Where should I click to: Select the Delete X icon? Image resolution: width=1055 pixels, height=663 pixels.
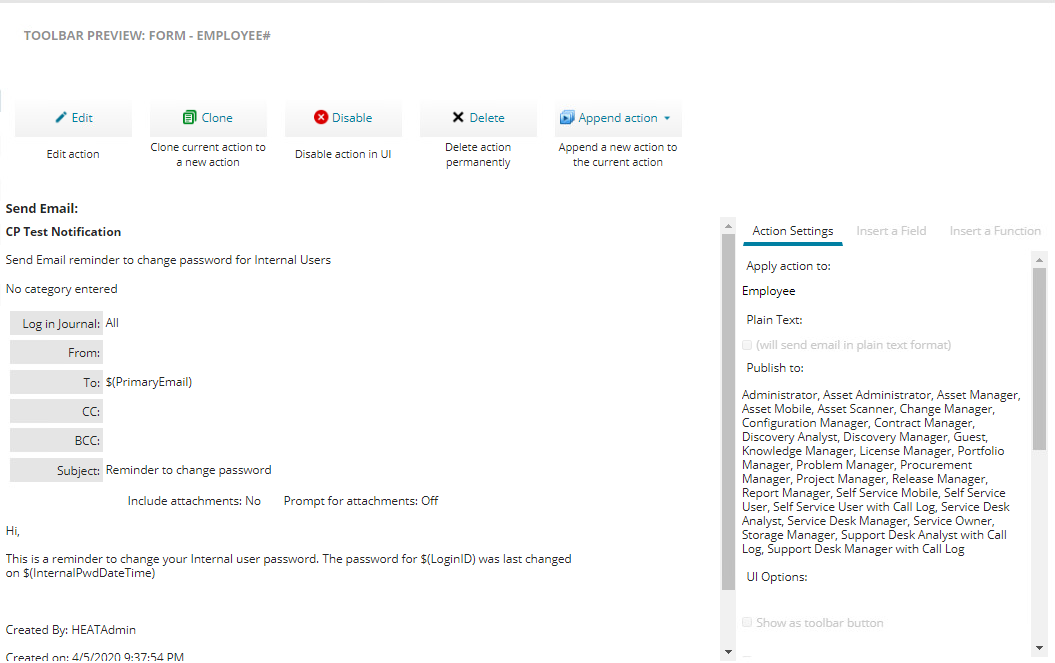456,117
